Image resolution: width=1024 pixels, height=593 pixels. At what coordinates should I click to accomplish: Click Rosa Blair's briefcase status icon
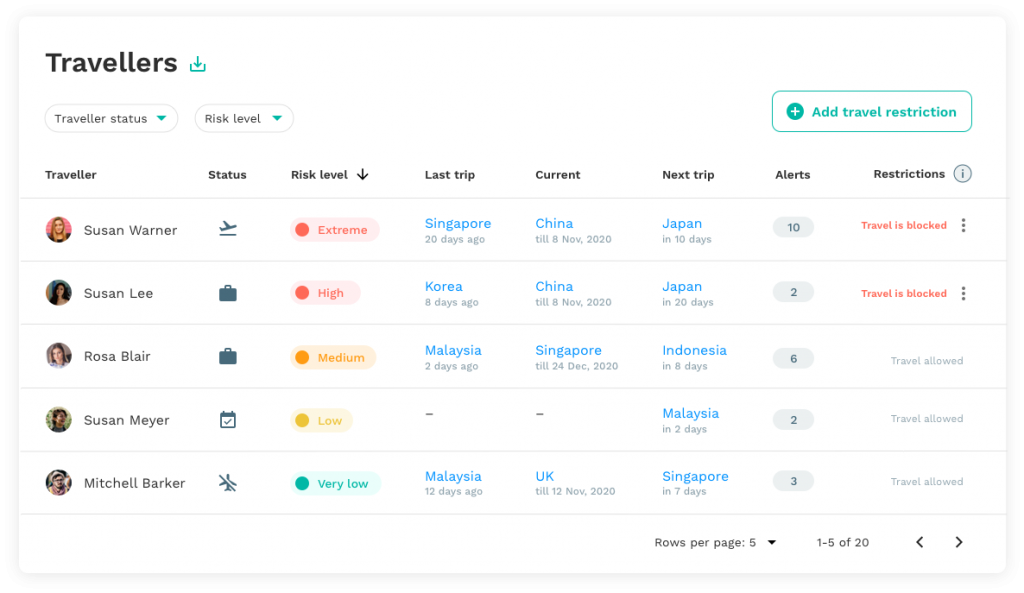point(227,357)
